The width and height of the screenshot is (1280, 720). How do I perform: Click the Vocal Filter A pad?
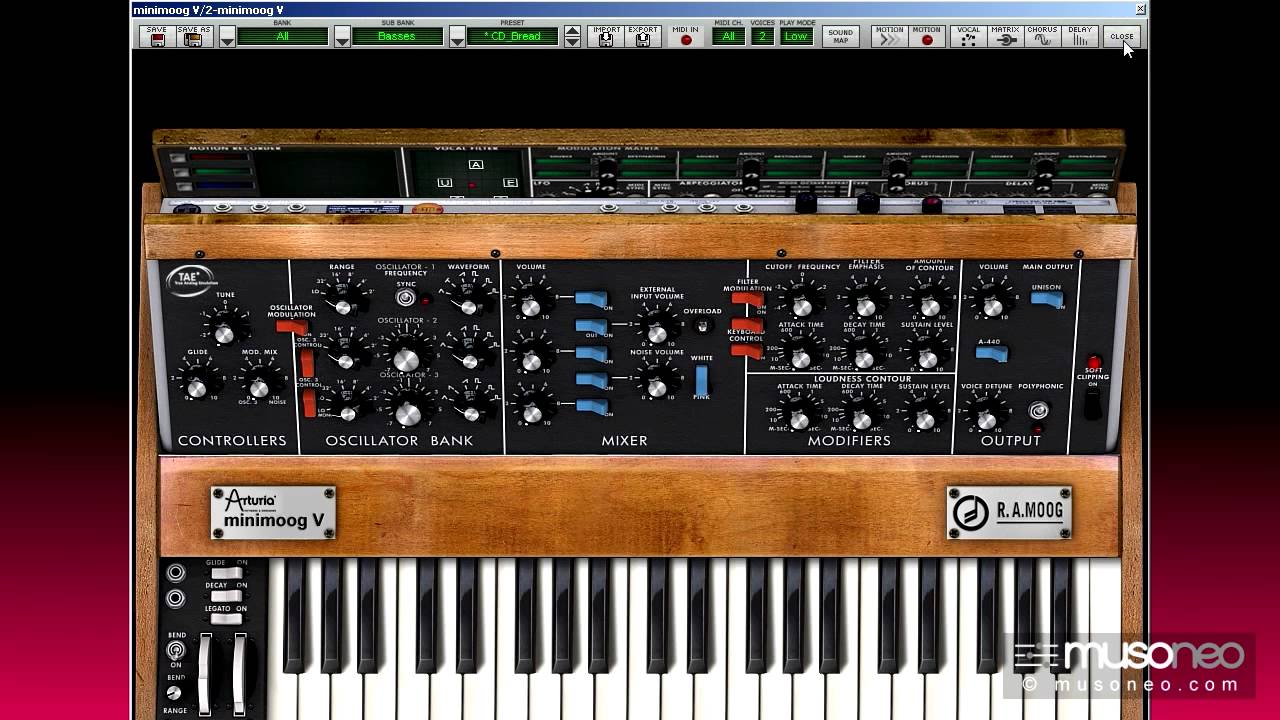[x=476, y=165]
